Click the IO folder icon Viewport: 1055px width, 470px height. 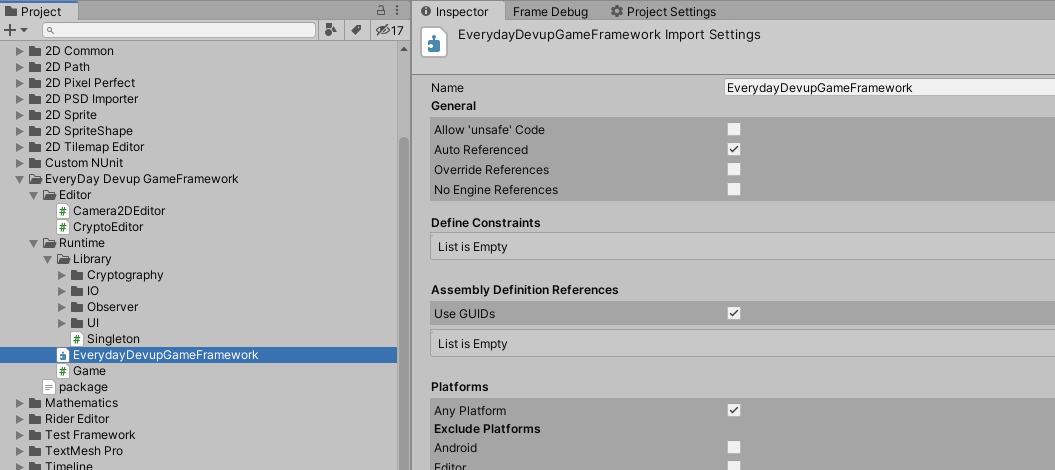tap(77, 291)
